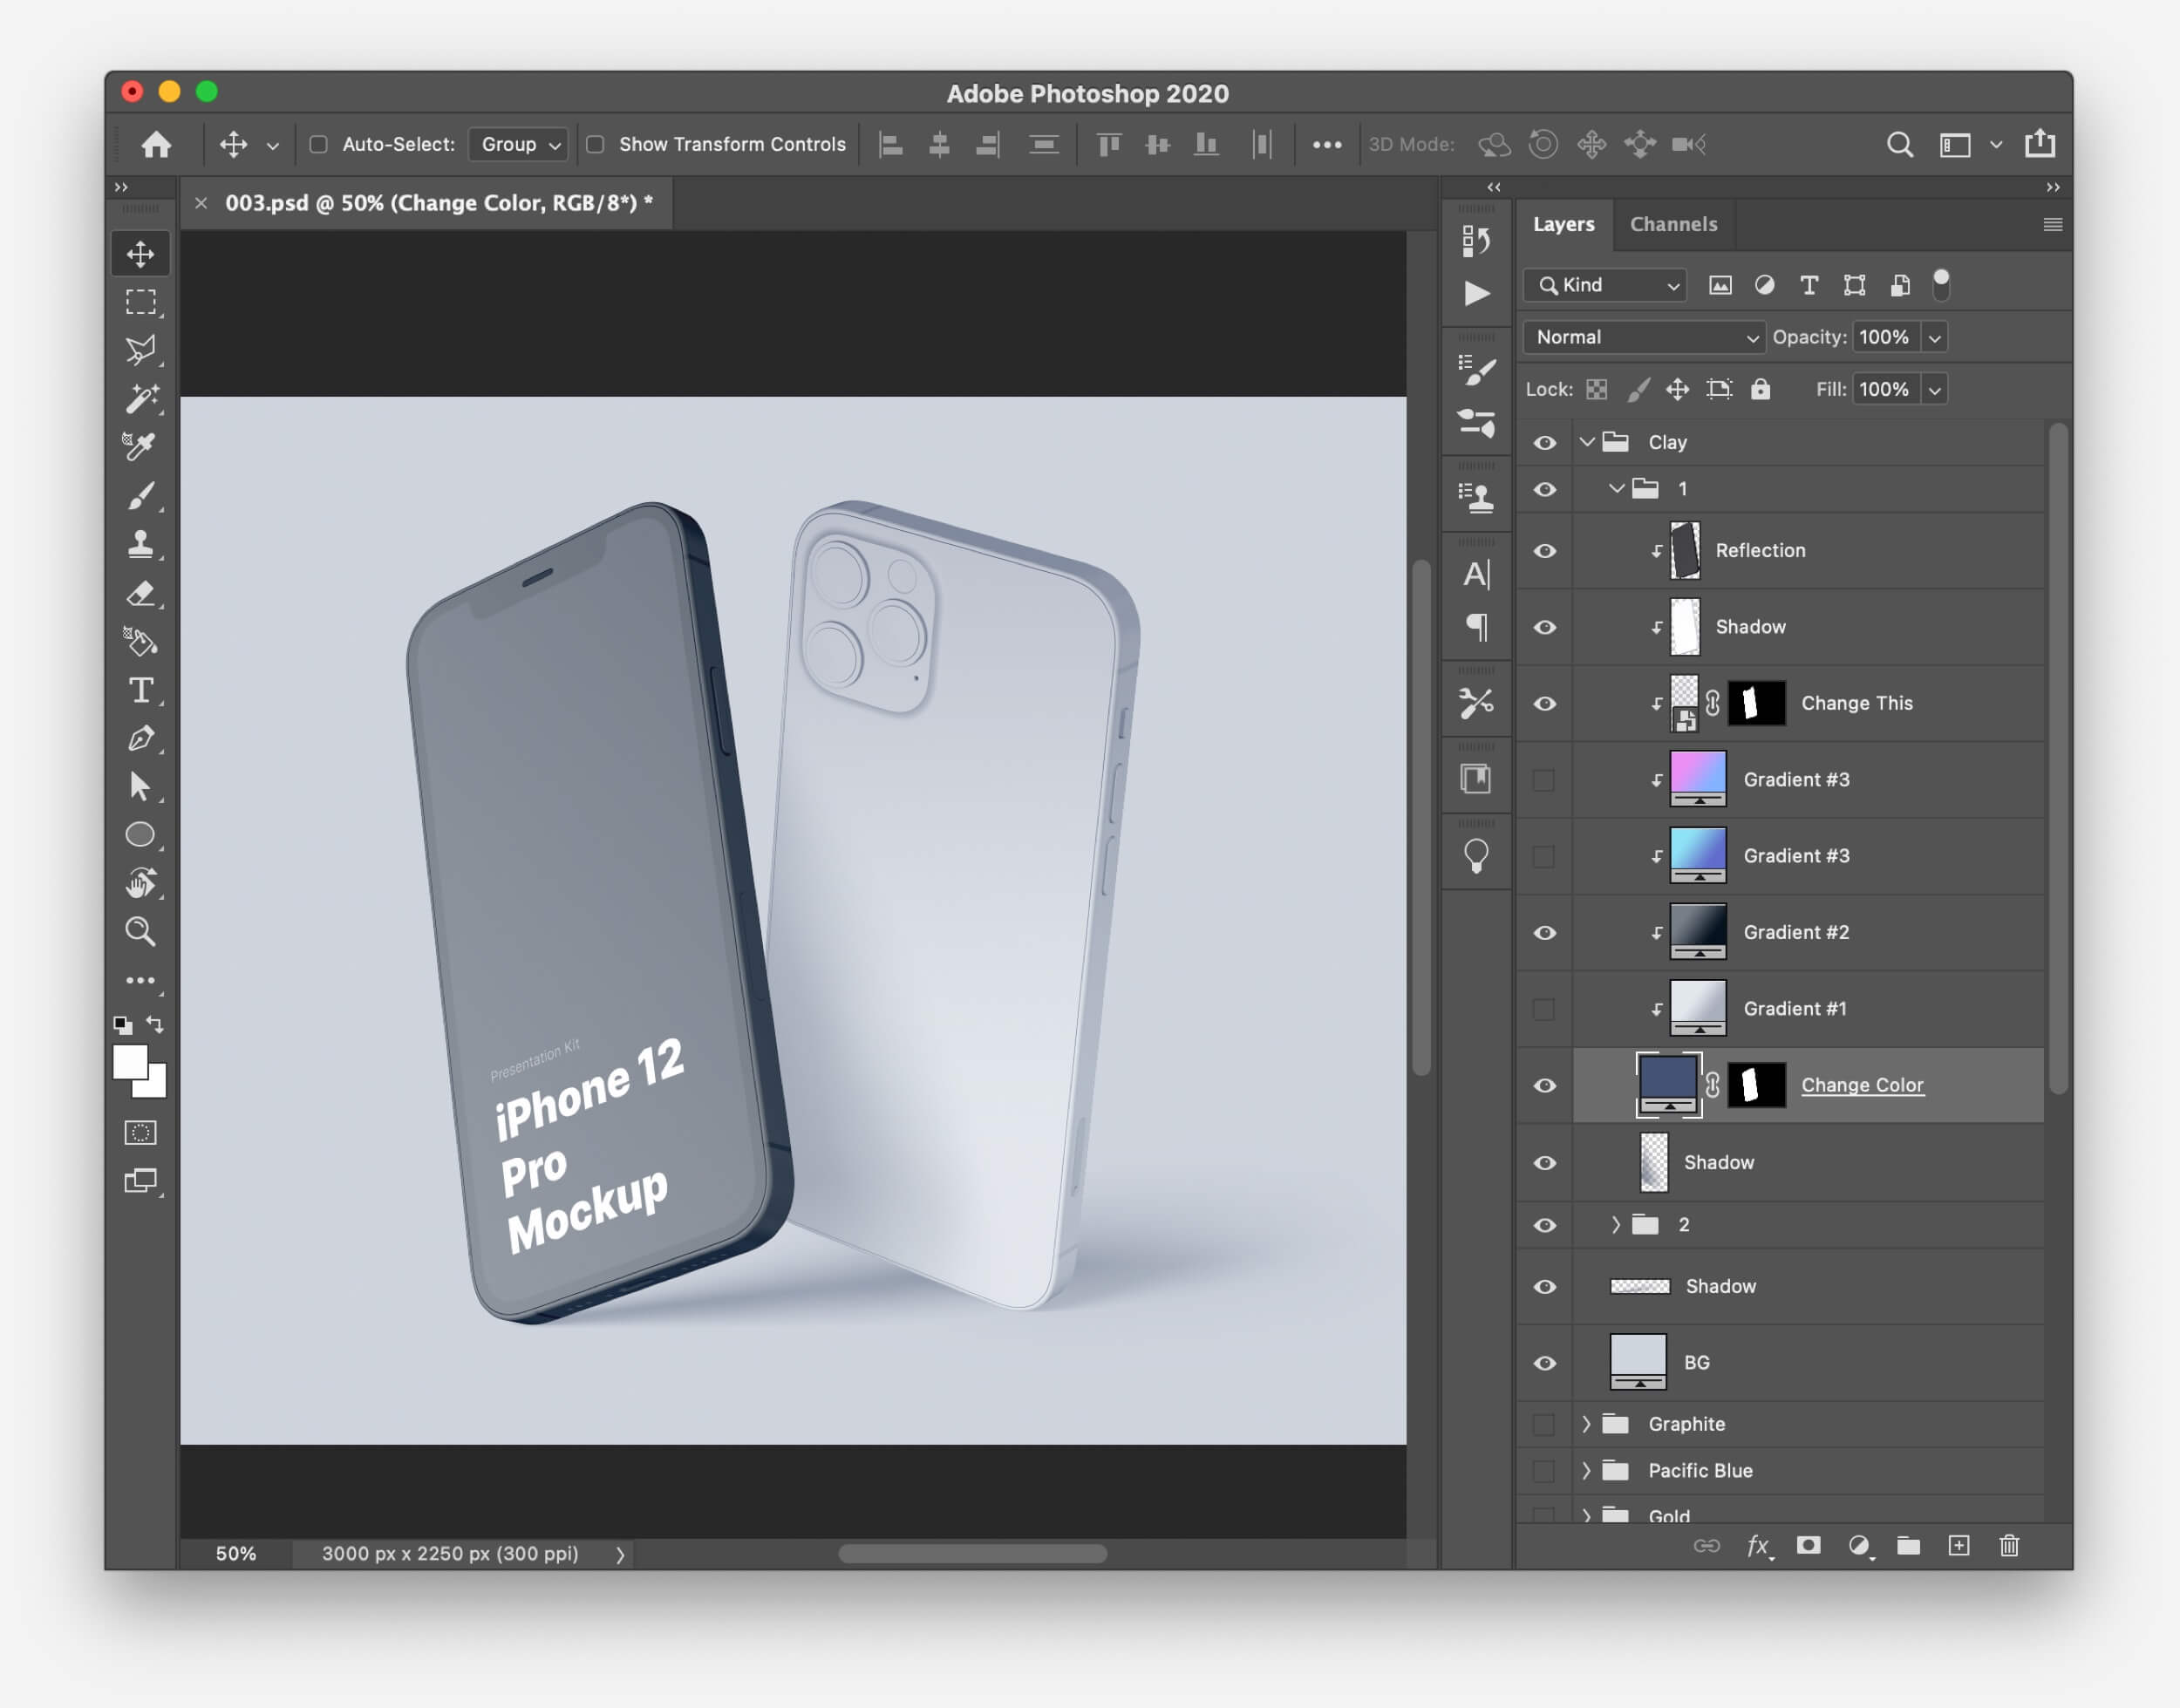Viewport: 2180px width, 1708px height.
Task: Select the Eraser tool
Action: [x=140, y=593]
